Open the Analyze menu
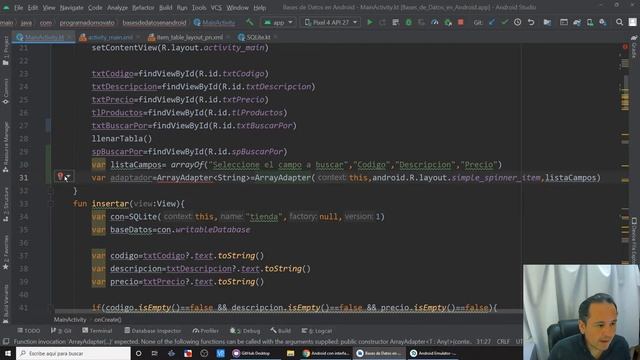The height and width of the screenshot is (360, 640). click(x=117, y=7)
